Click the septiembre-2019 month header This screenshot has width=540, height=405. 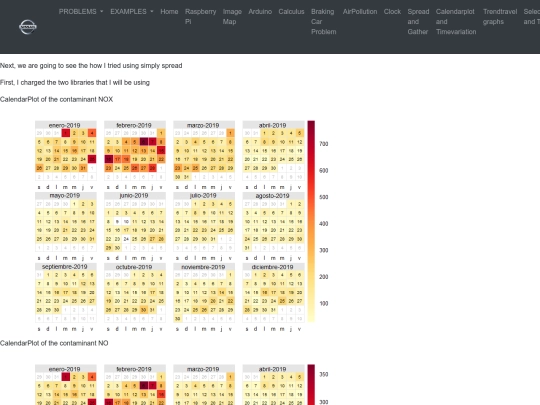click(65, 267)
